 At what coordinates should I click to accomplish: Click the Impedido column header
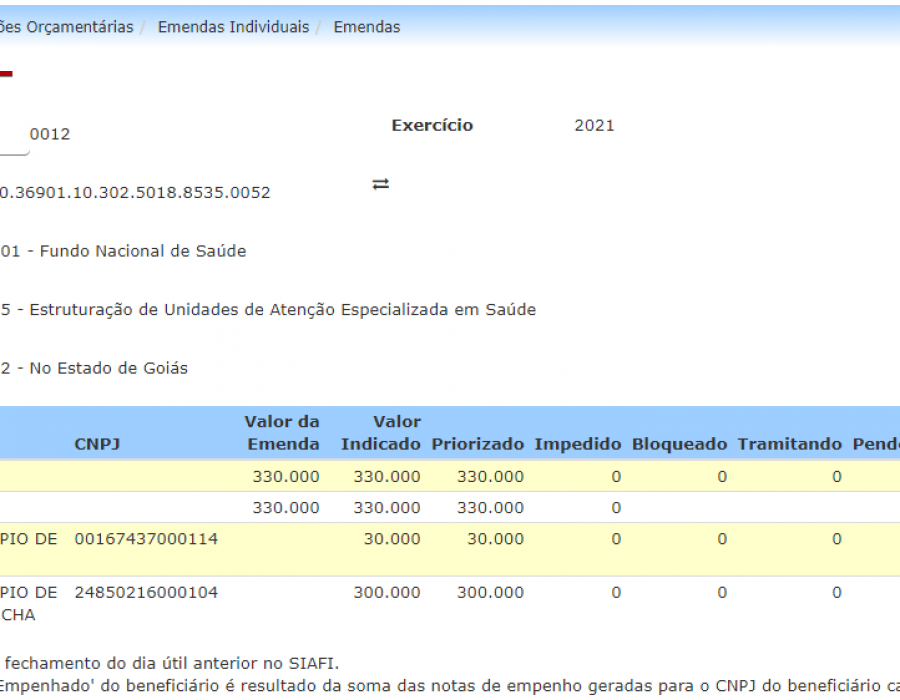[x=577, y=444]
